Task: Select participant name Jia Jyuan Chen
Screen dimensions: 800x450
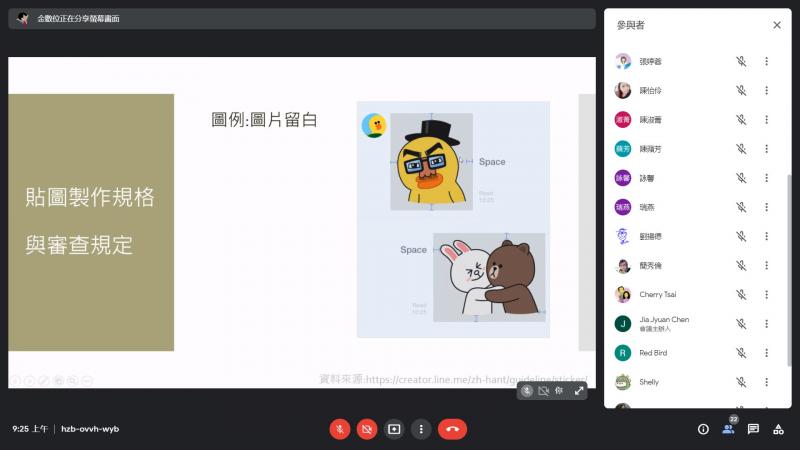Action: (664, 319)
